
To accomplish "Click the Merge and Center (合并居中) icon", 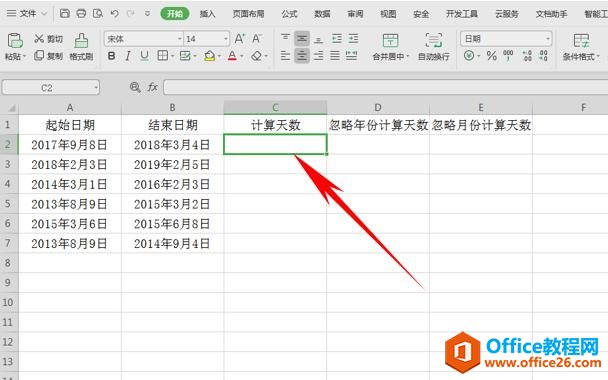I will [x=390, y=41].
